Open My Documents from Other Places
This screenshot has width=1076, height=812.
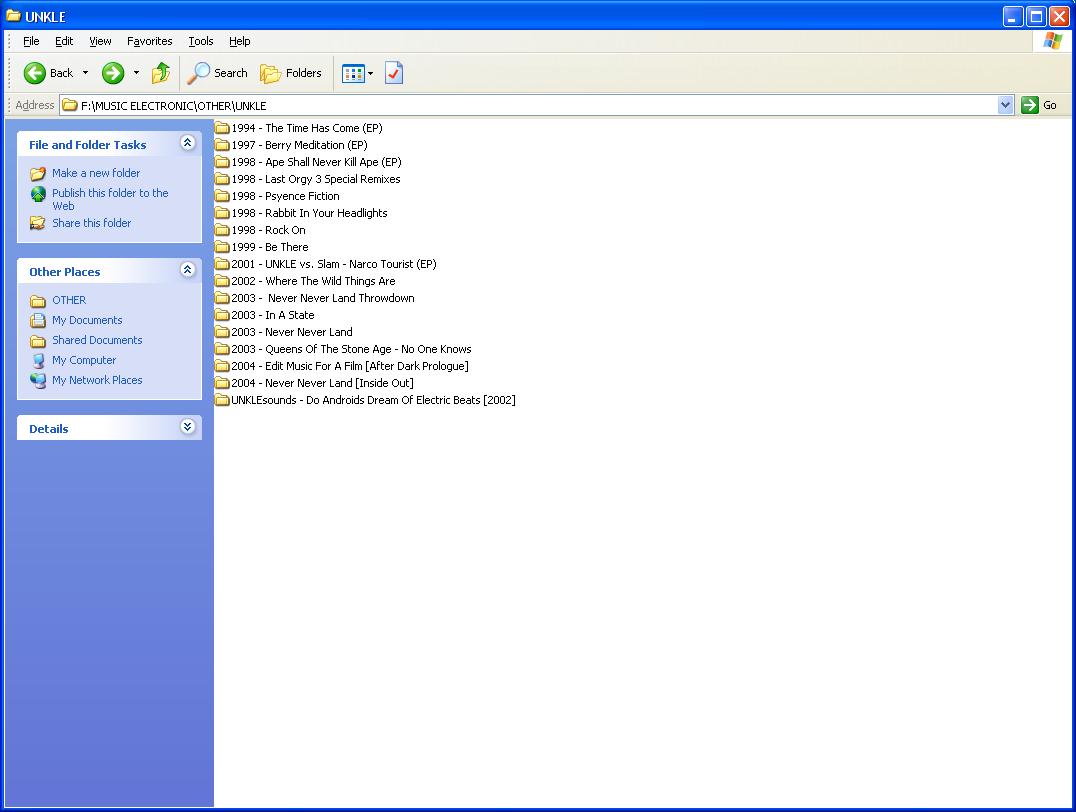pyautogui.click(x=87, y=320)
